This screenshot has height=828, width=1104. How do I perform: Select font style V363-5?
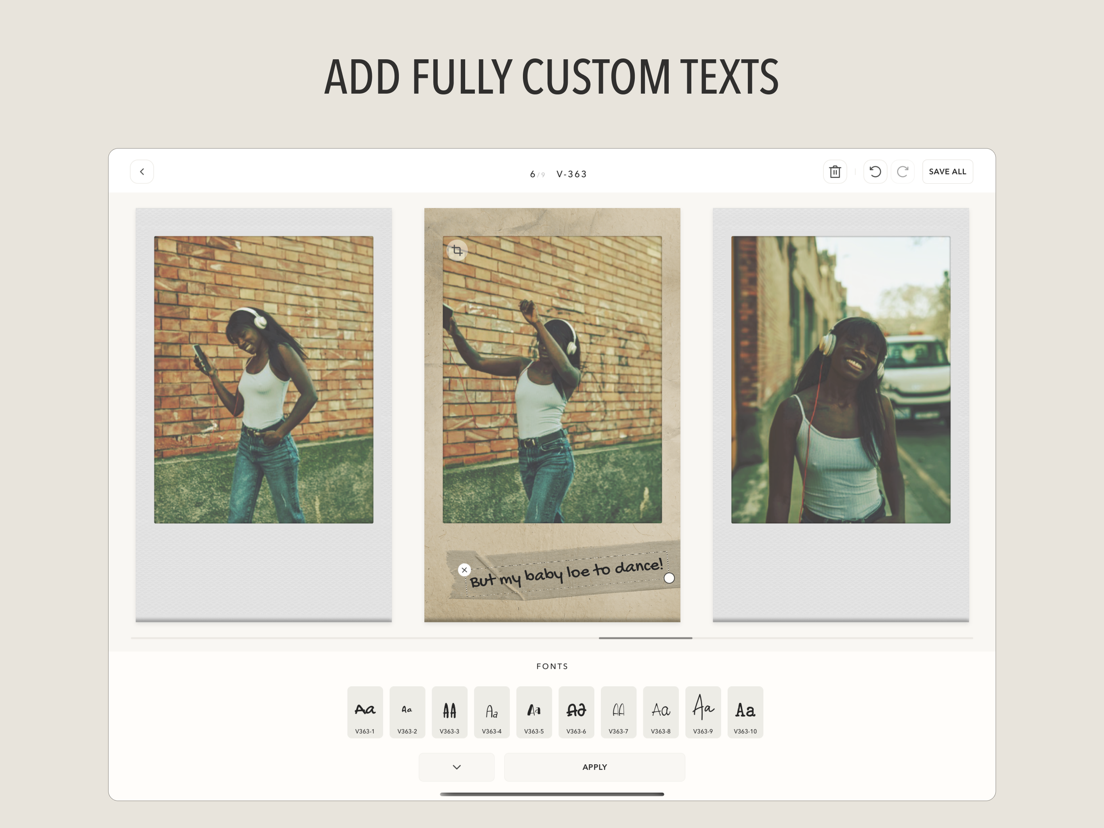click(533, 711)
